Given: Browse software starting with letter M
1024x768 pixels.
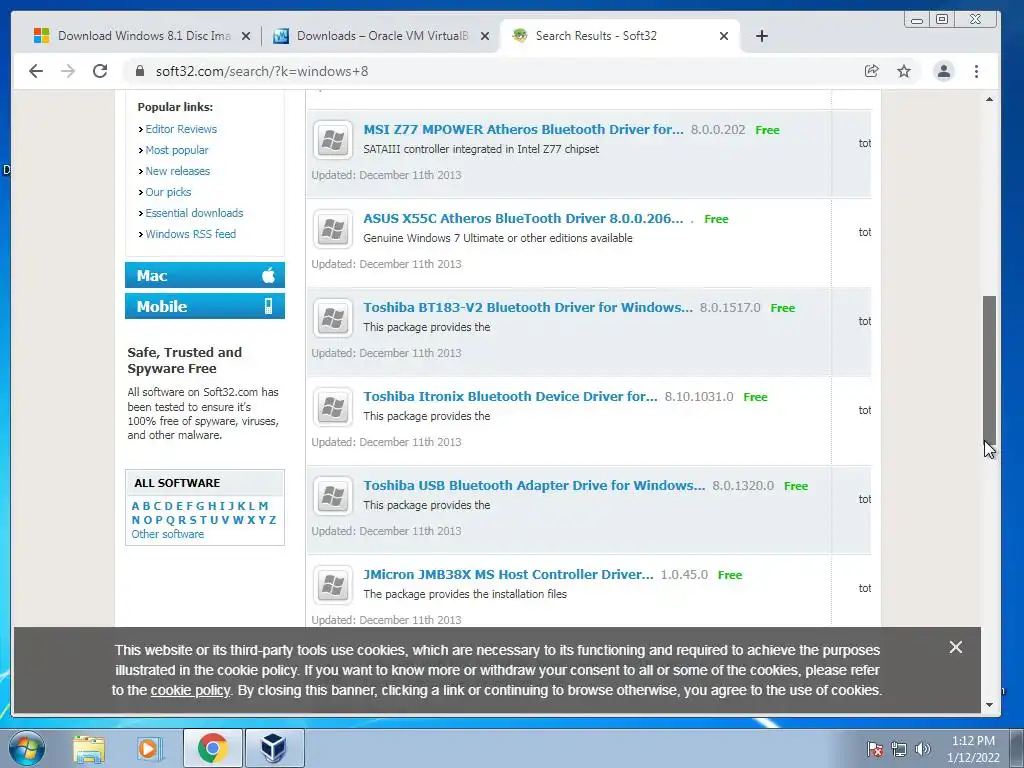Looking at the screenshot, I should pos(263,506).
